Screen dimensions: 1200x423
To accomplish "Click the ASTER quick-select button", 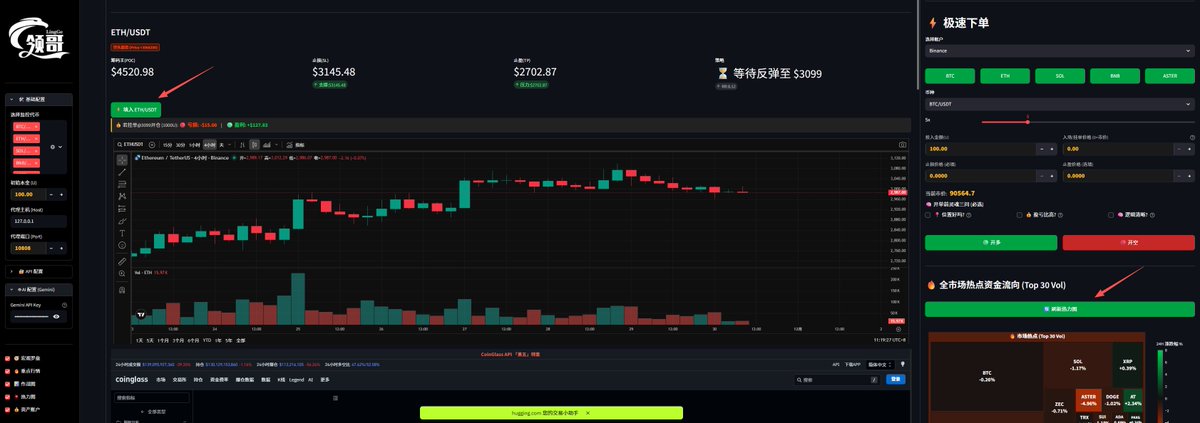I will (1172, 76).
